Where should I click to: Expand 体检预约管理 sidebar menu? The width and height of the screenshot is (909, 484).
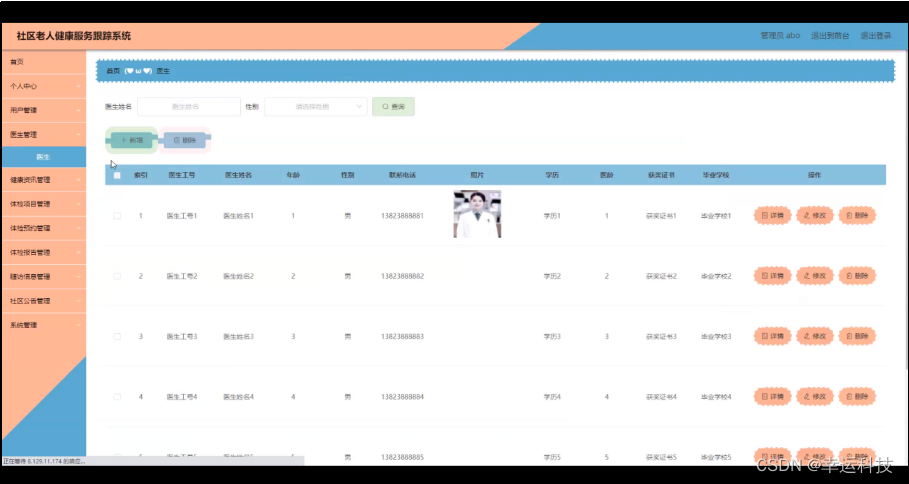tap(43, 228)
